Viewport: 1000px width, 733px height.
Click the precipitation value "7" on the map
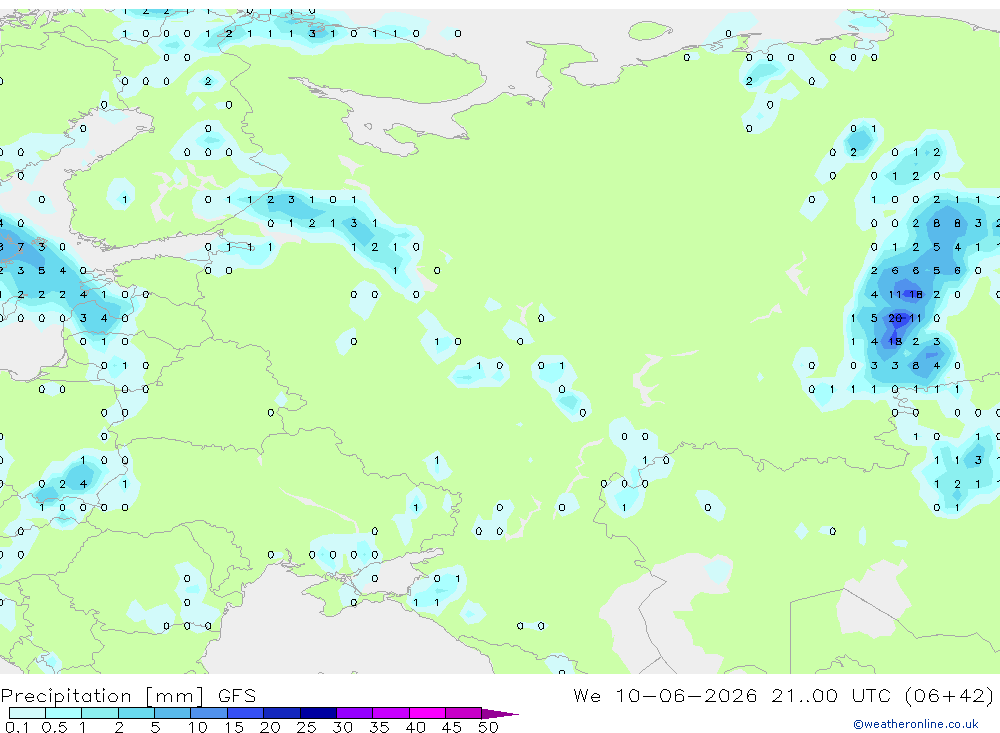pyautogui.click(x=21, y=247)
